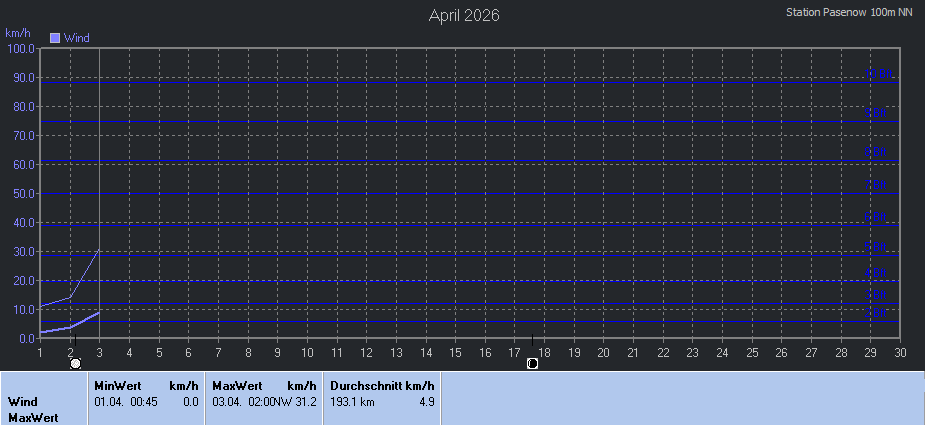The height and width of the screenshot is (425, 925).
Task: Click the 100.0 label on y-axis
Action: pos(20,48)
